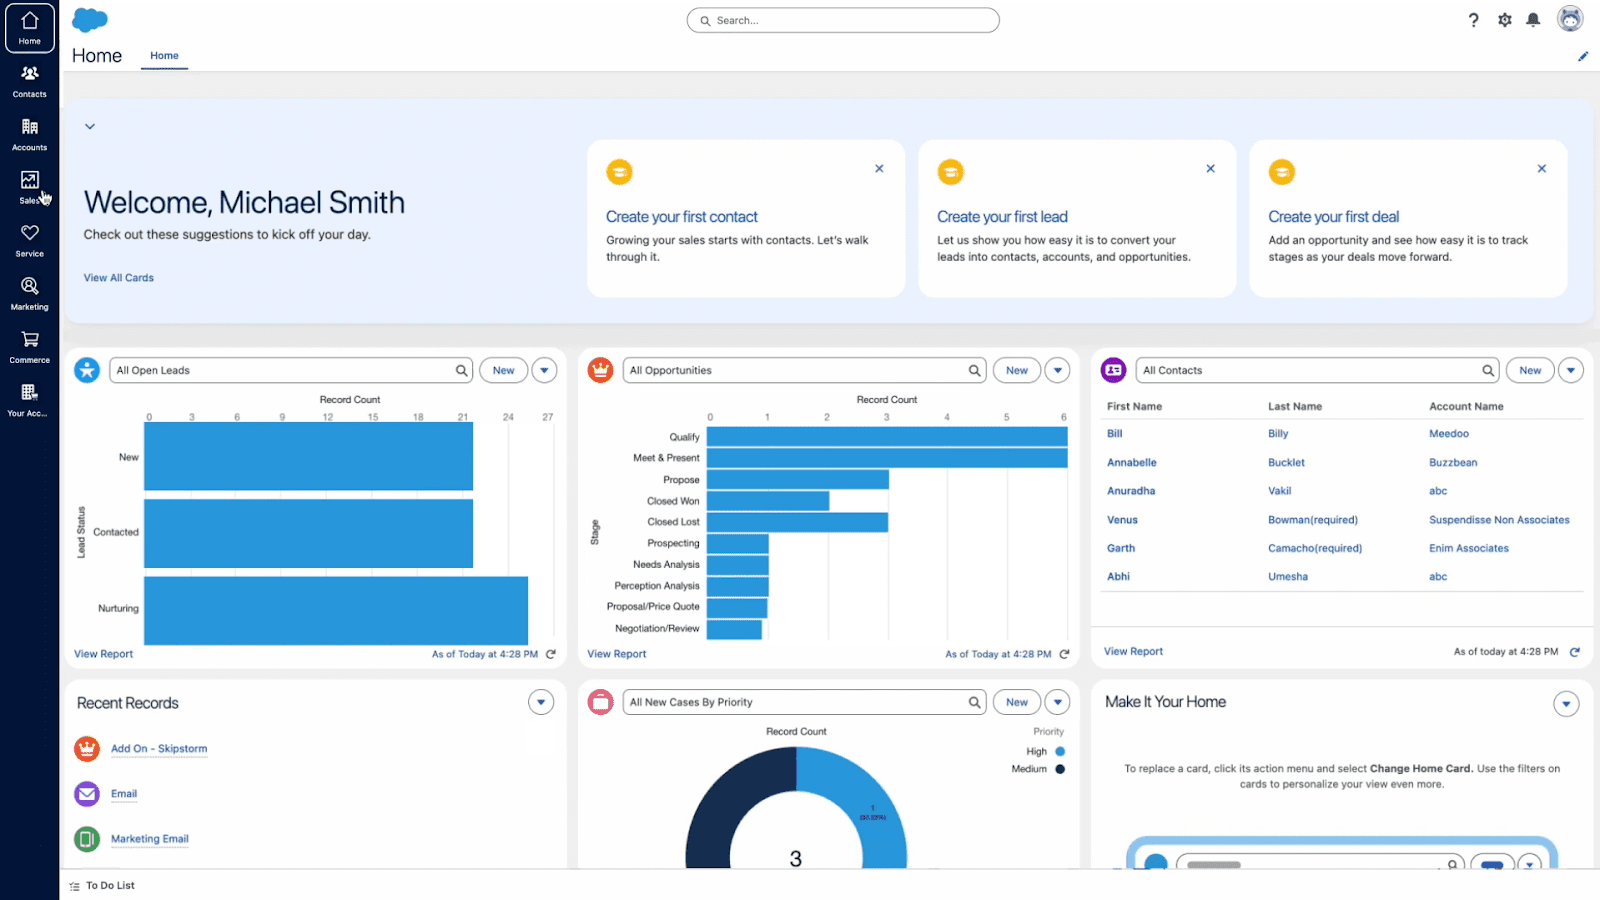Image resolution: width=1600 pixels, height=900 pixels.
Task: Select the Sales icon in the sidebar
Action: [x=29, y=186]
